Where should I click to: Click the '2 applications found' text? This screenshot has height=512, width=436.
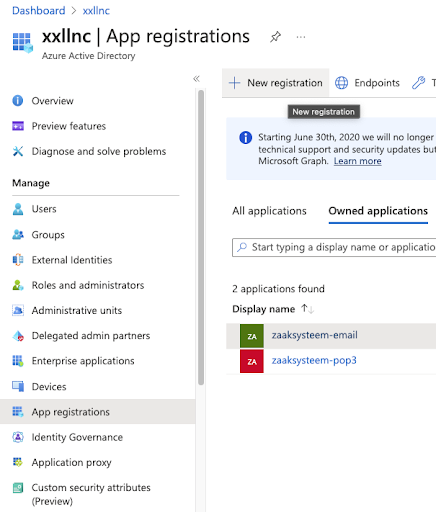click(278, 289)
